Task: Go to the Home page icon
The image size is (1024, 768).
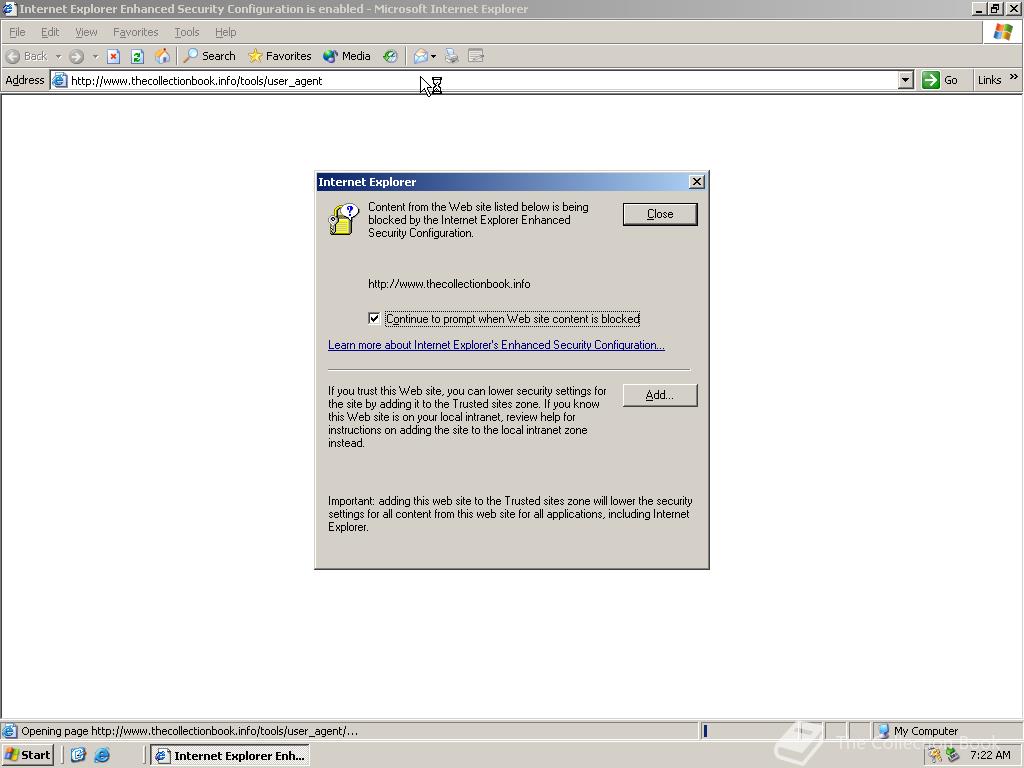Action: click(162, 57)
